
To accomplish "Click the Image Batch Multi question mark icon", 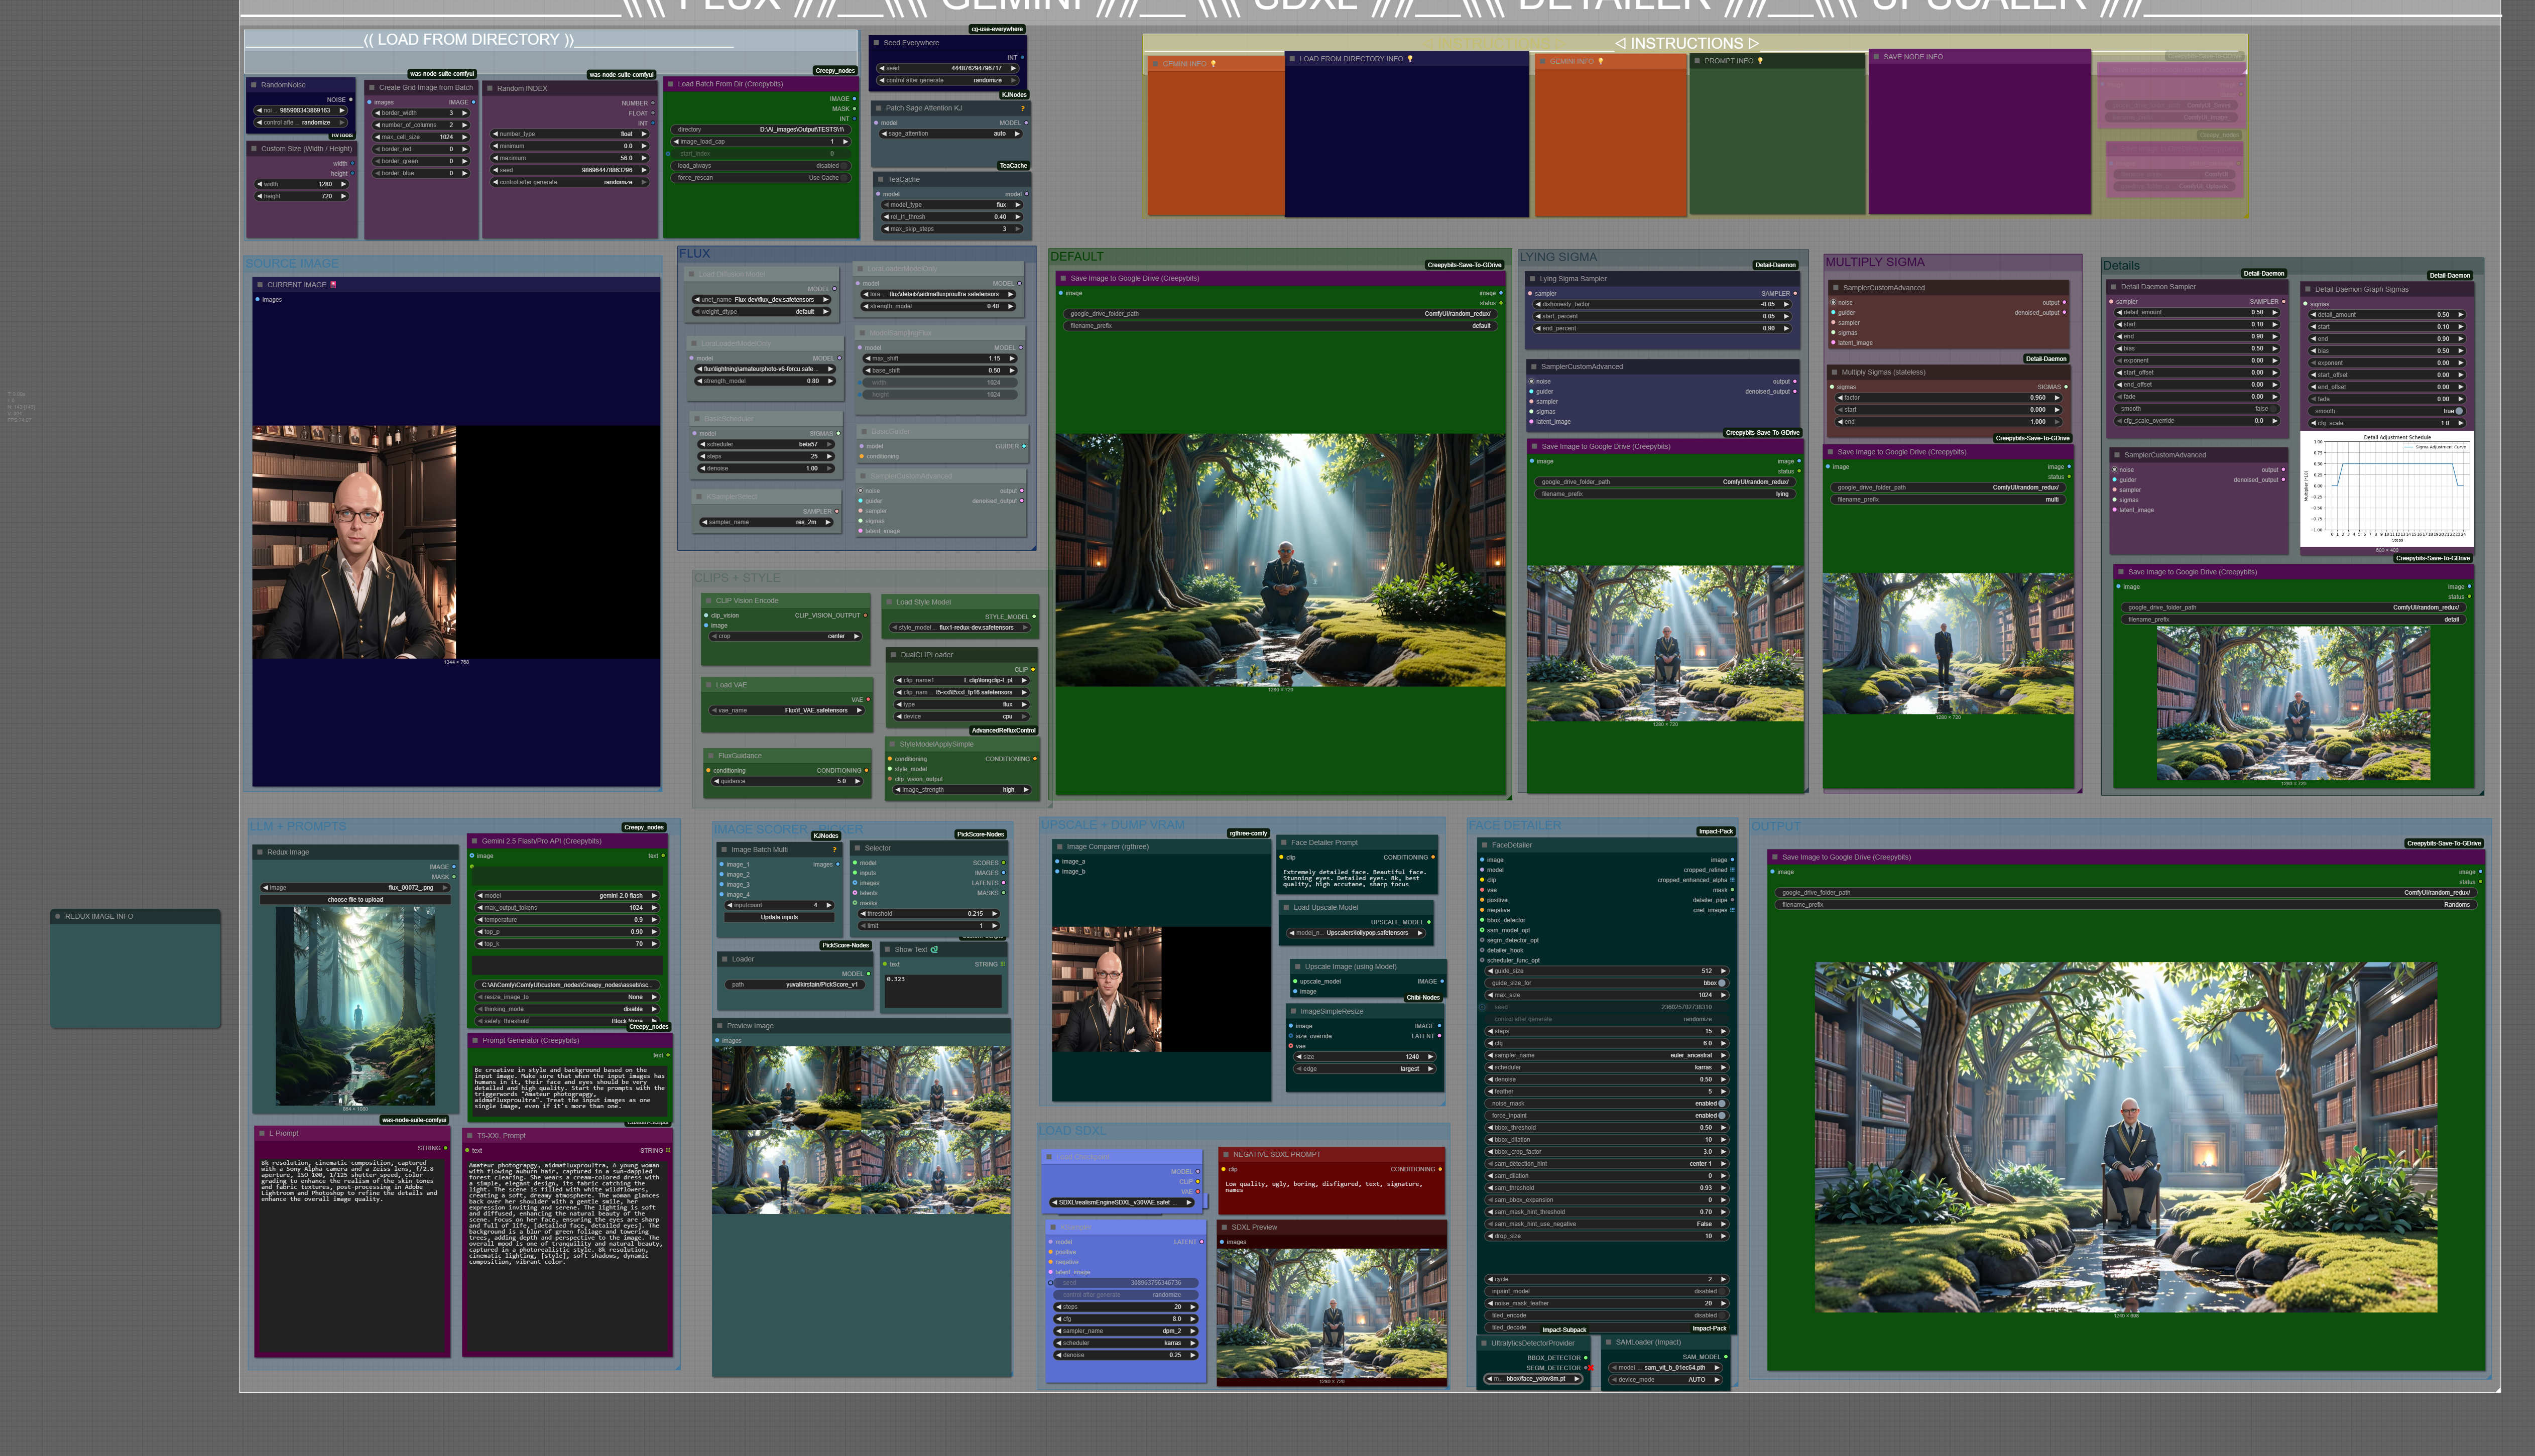I will tap(834, 850).
